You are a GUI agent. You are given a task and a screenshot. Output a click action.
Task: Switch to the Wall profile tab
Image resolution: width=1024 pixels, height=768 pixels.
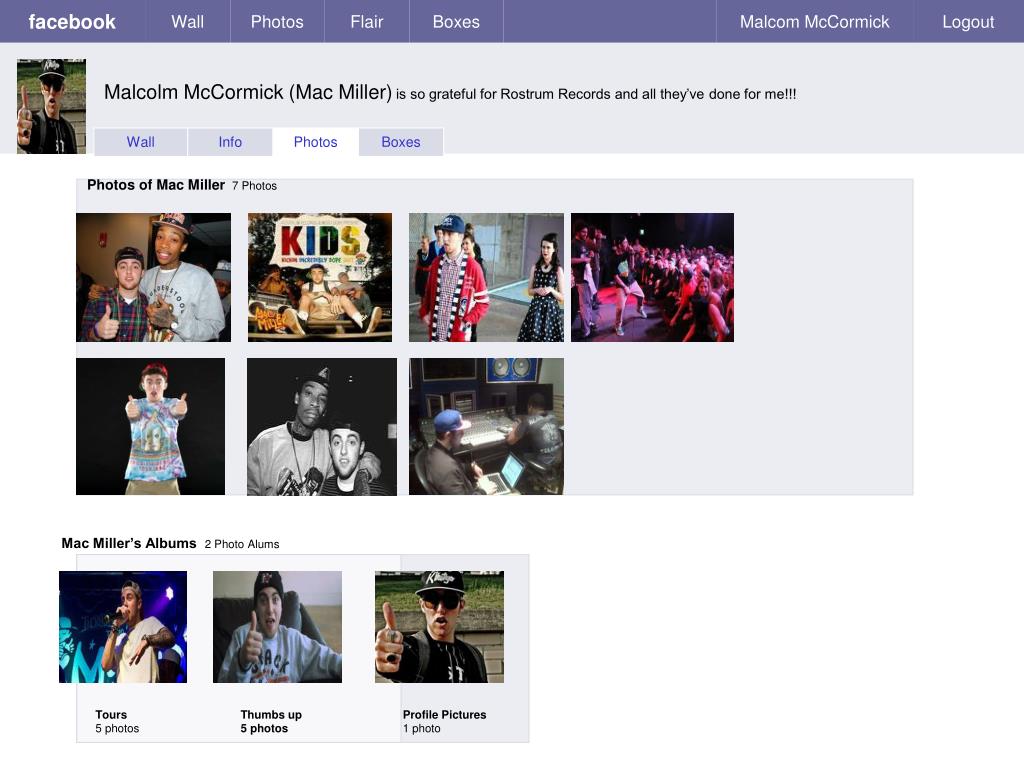point(140,142)
